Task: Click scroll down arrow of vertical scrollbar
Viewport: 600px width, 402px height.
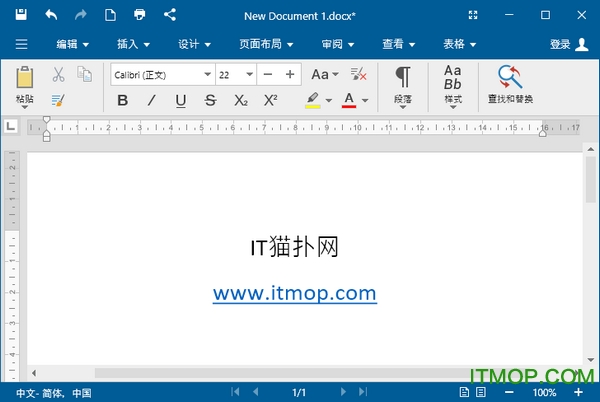Action: pyautogui.click(x=590, y=360)
